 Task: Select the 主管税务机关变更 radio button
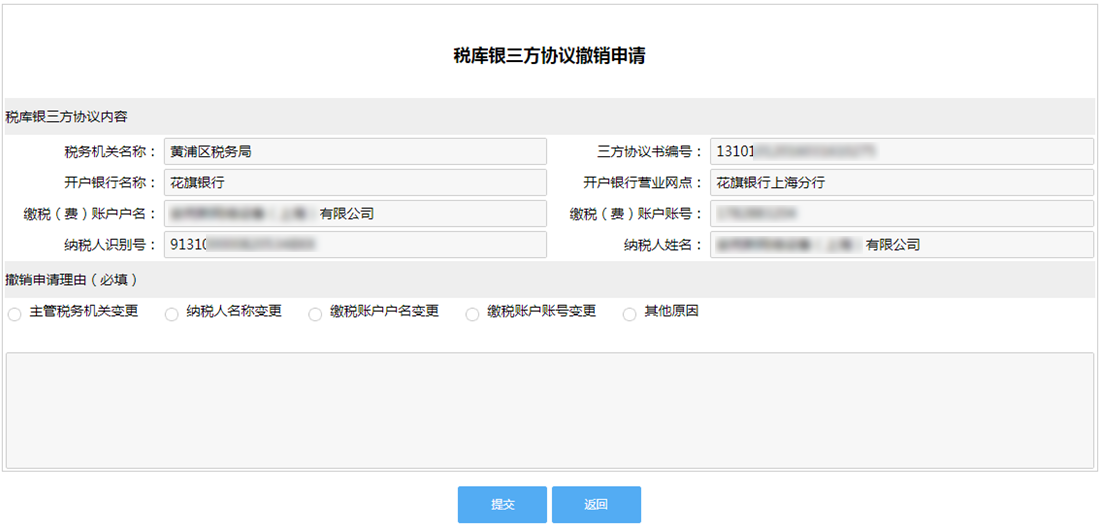click(15, 315)
